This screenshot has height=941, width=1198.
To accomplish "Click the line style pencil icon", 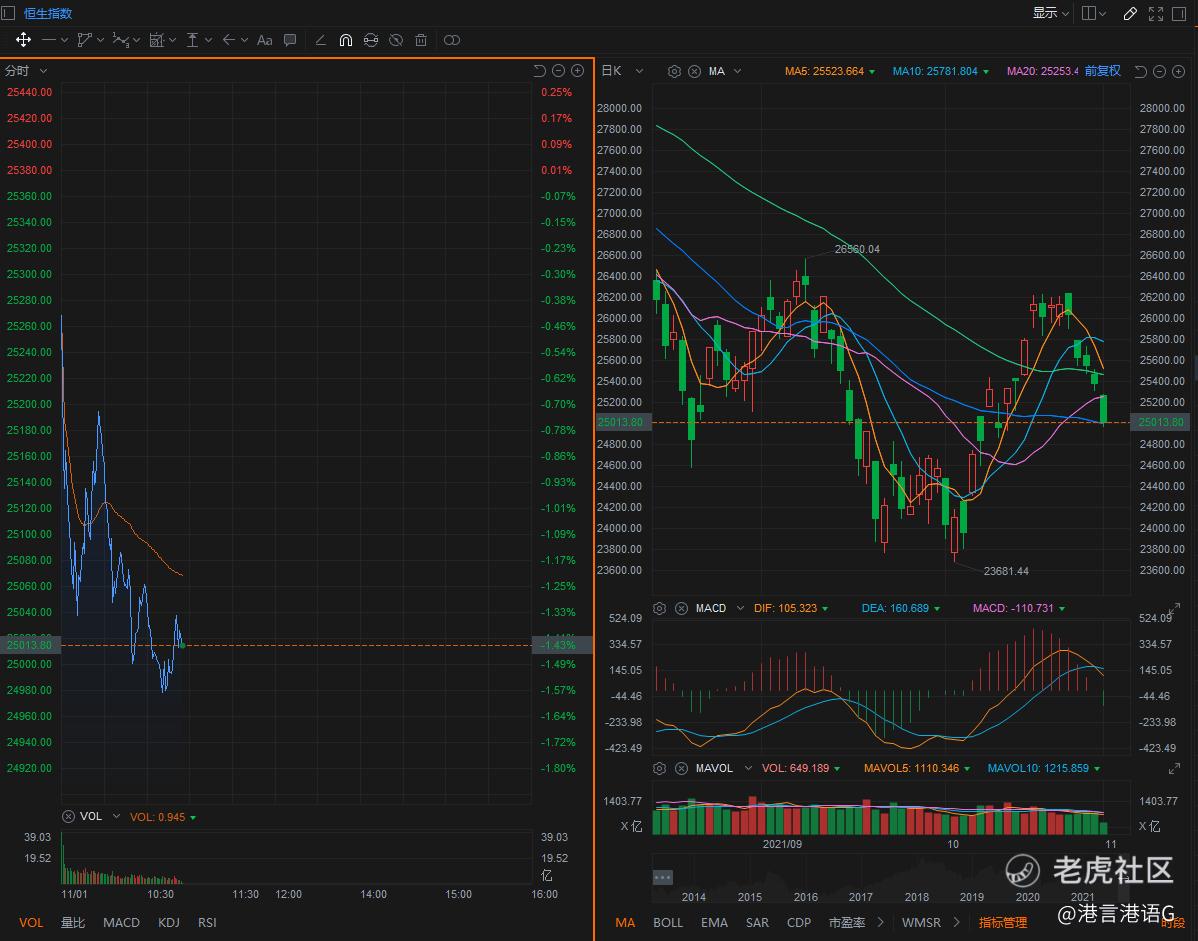I will 321,40.
